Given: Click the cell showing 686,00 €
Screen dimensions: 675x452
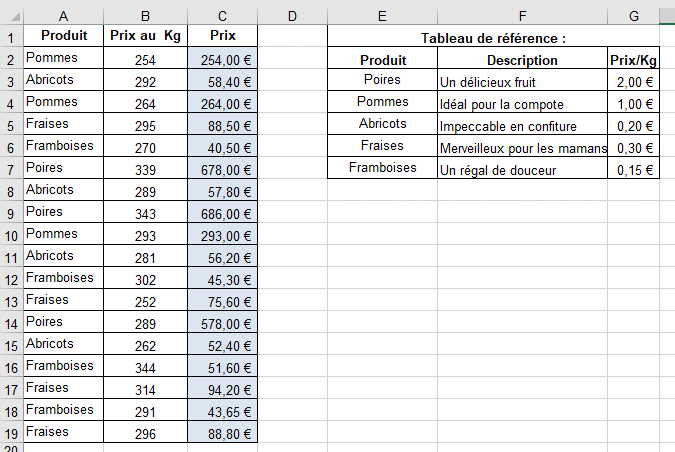Looking at the screenshot, I should click(x=222, y=213).
